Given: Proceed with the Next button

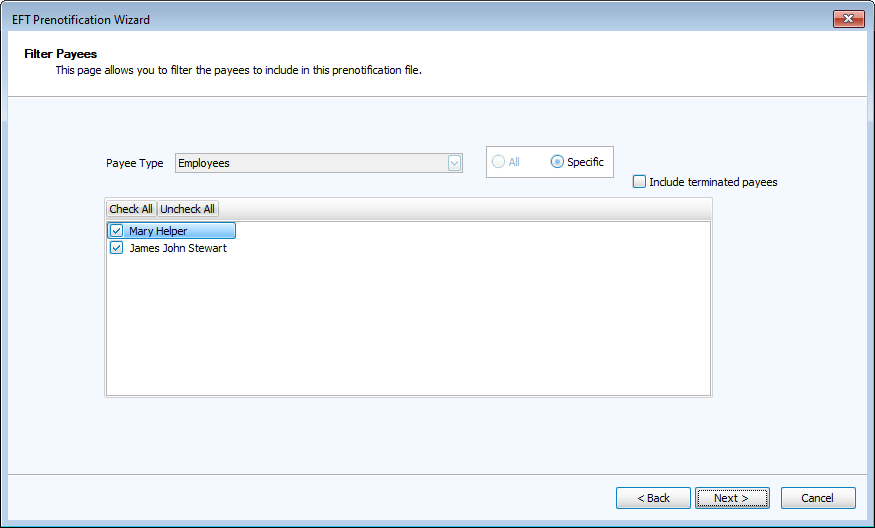Looking at the screenshot, I should (732, 498).
